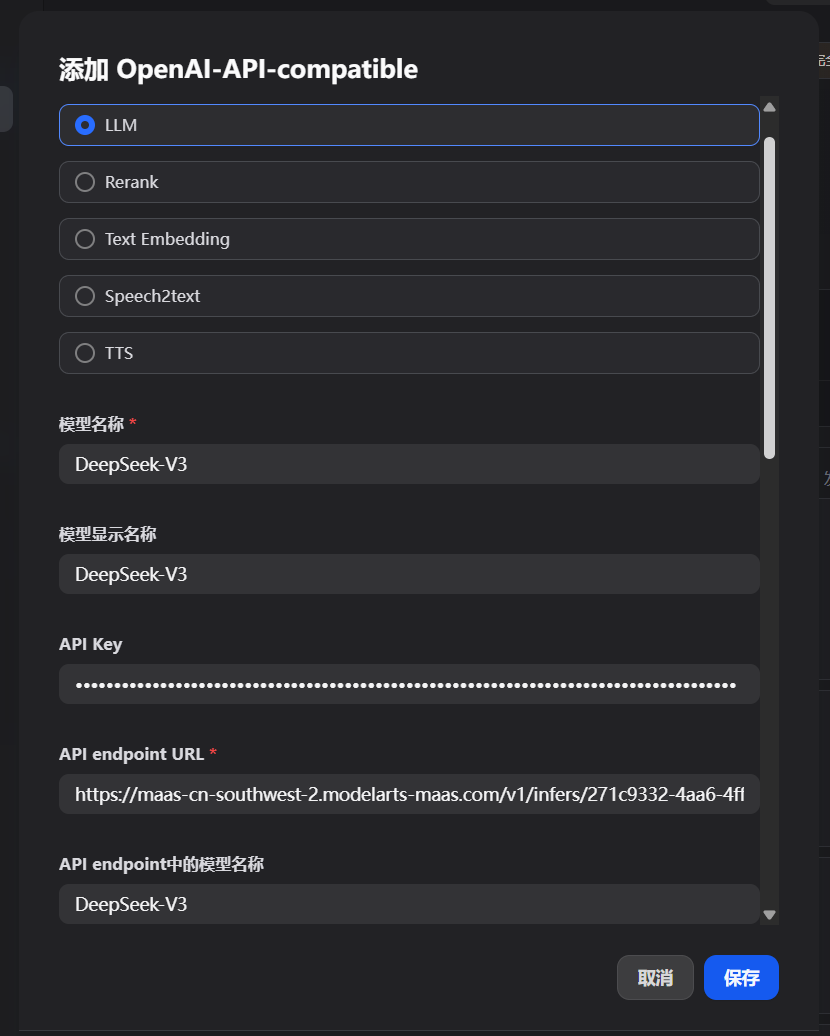The height and width of the screenshot is (1036, 830).
Task: Click the API endpoint中的模型名称 label
Action: point(161,864)
